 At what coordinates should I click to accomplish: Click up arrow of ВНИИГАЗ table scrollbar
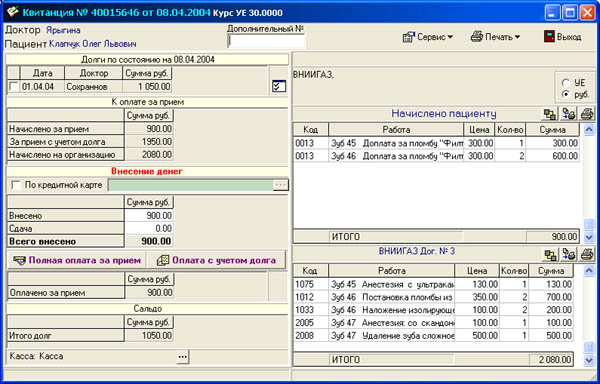pyautogui.click(x=589, y=271)
